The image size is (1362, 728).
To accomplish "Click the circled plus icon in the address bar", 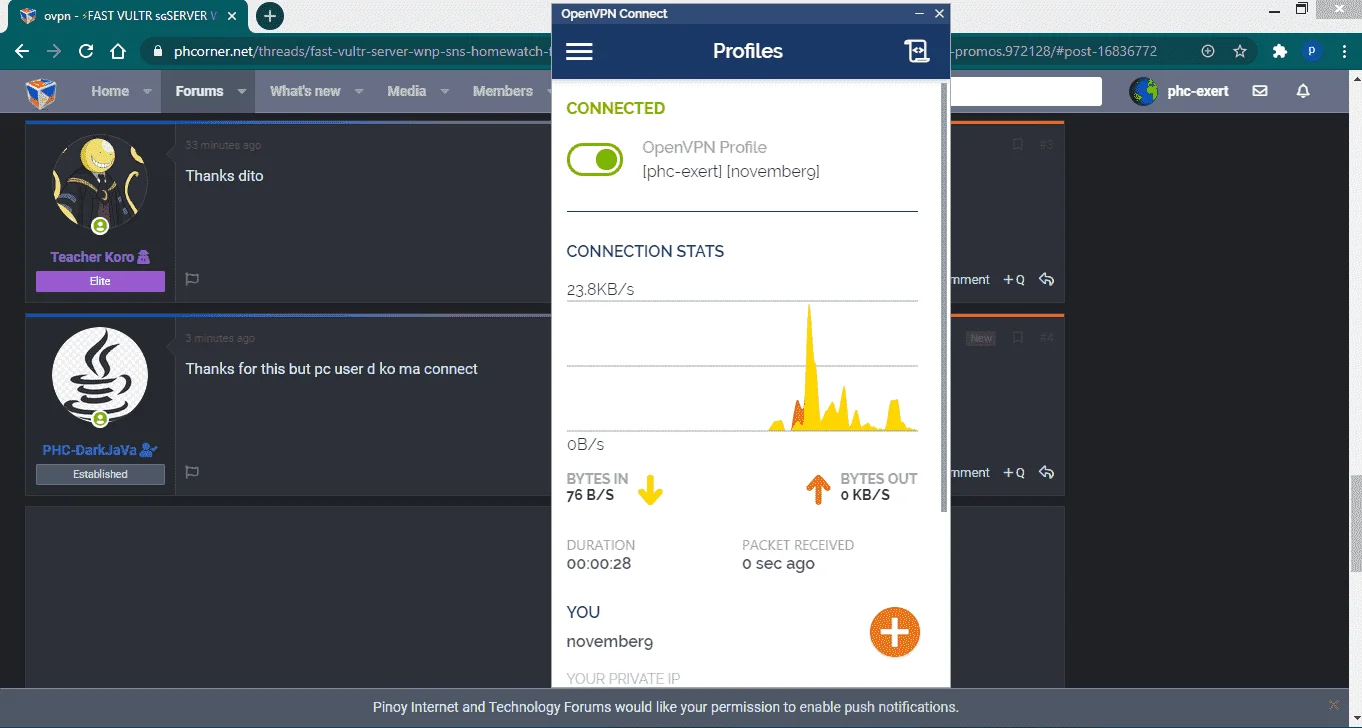I will [1208, 51].
